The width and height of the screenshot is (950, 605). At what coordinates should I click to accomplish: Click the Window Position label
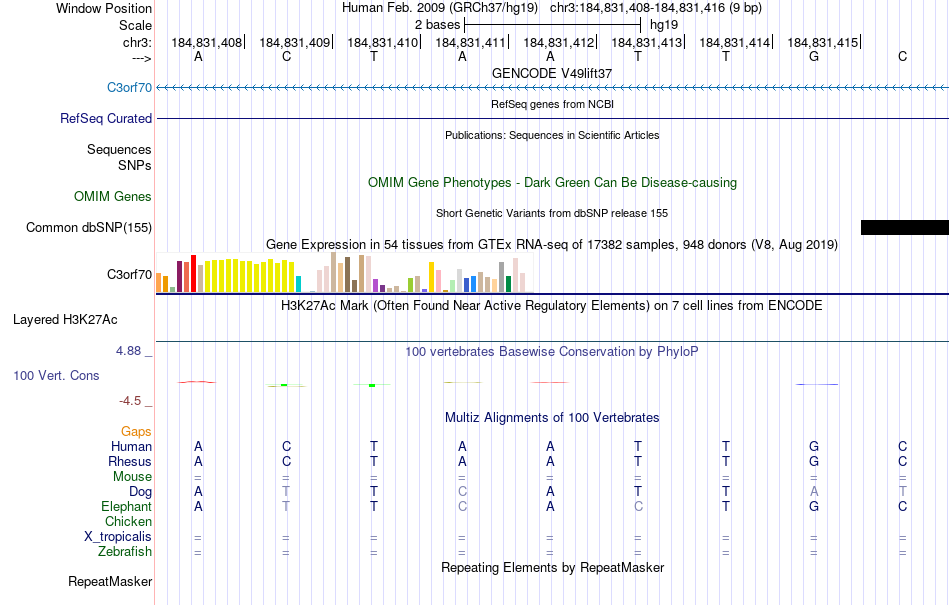tap(104, 8)
